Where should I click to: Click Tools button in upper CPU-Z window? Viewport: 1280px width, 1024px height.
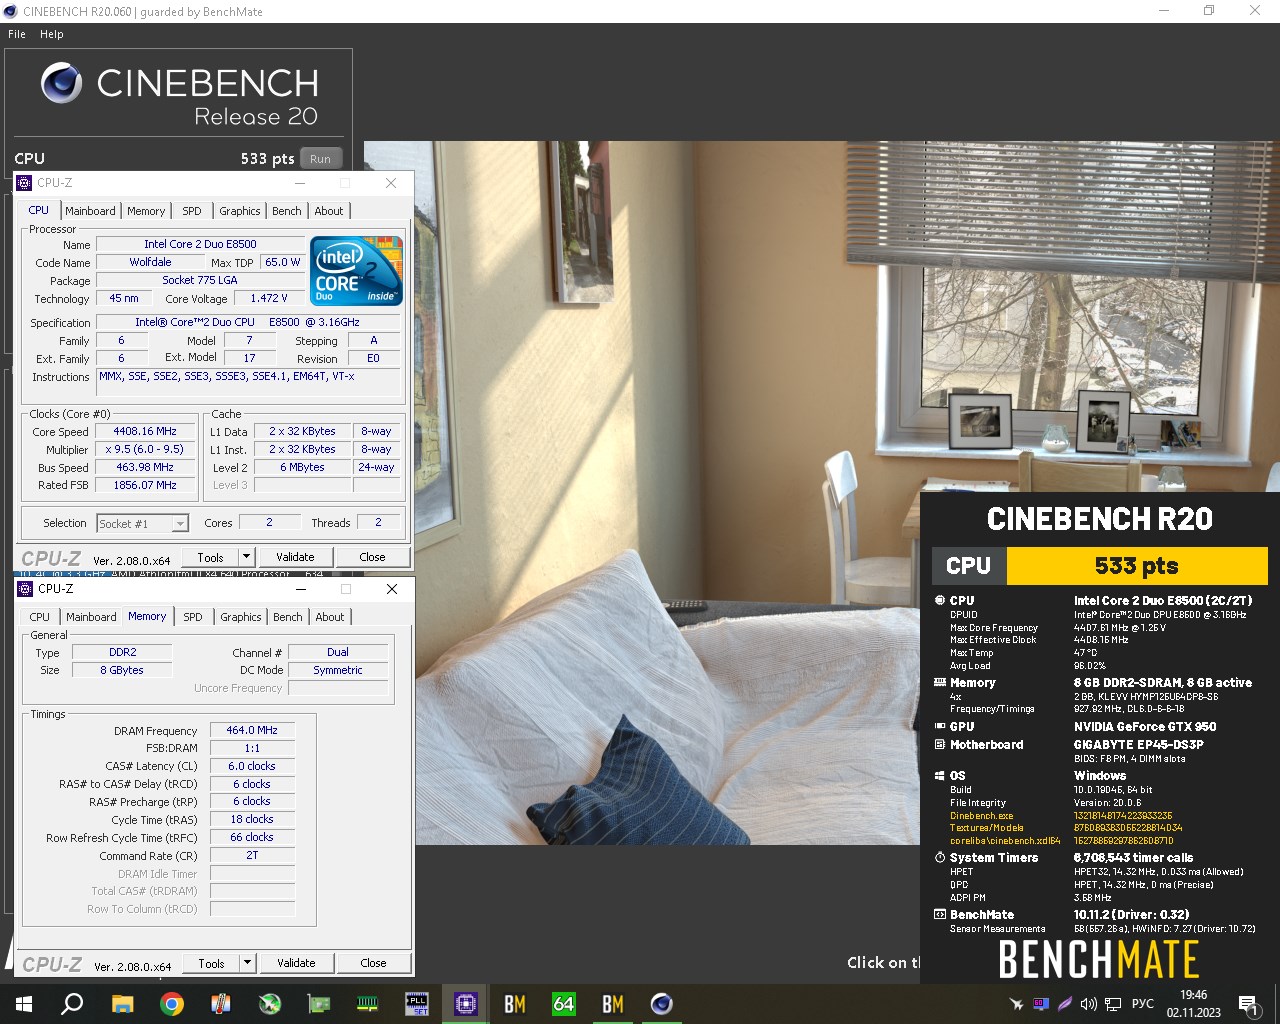click(211, 557)
